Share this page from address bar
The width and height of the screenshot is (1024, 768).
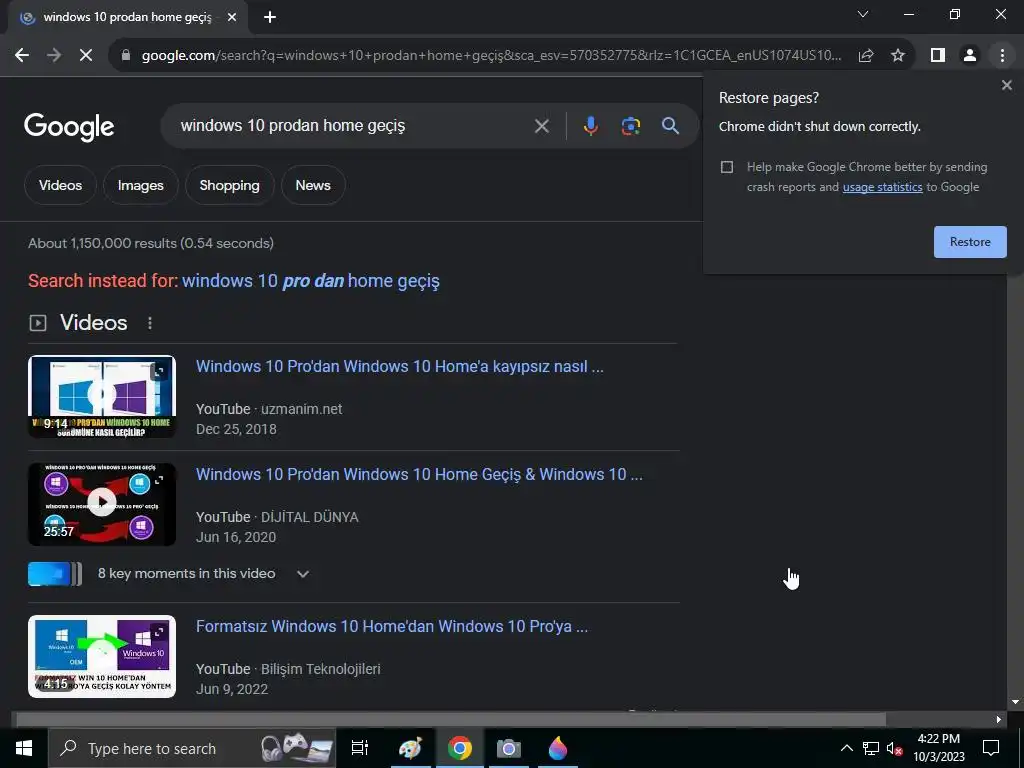[x=866, y=56]
